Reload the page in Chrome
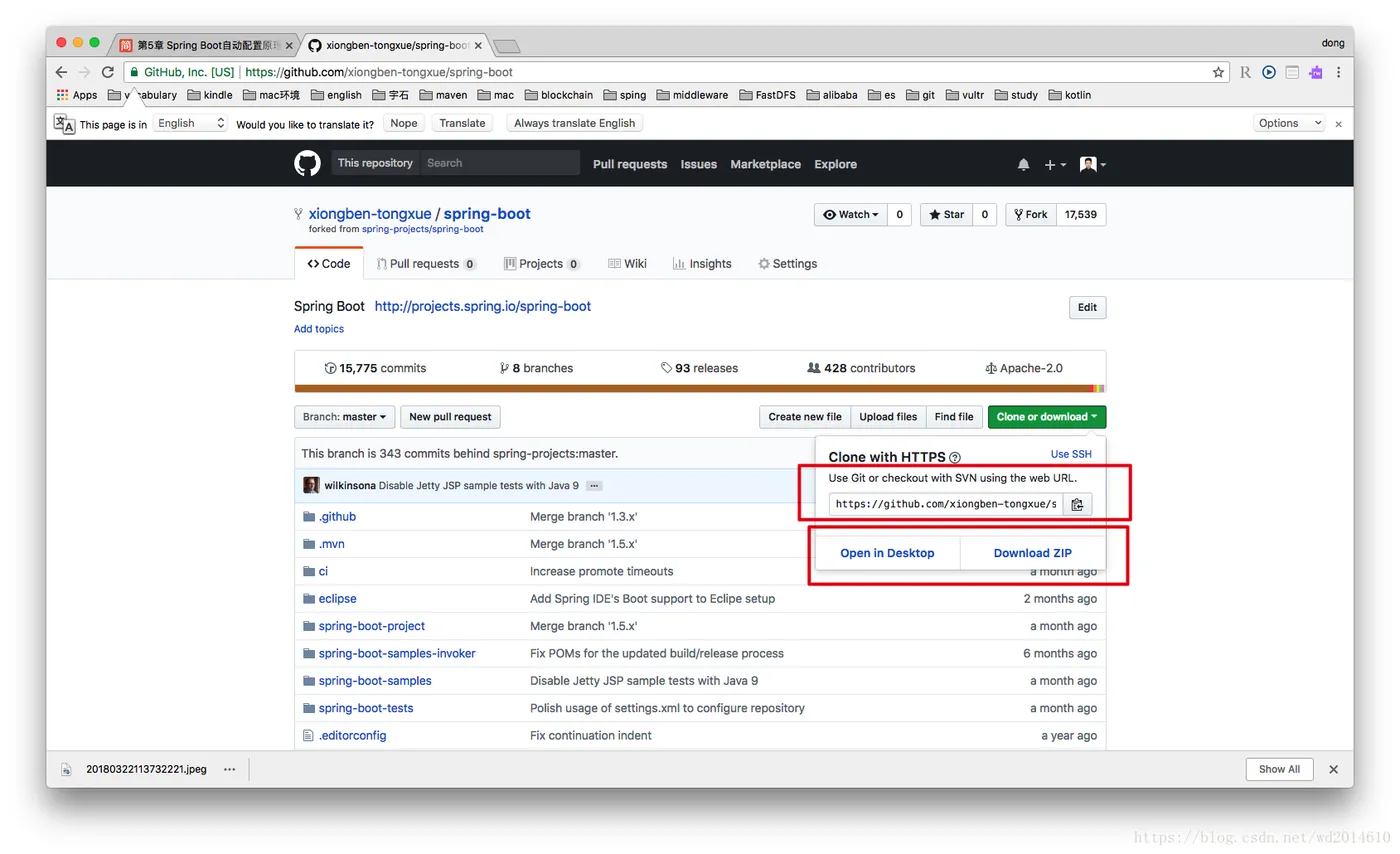 point(108,72)
